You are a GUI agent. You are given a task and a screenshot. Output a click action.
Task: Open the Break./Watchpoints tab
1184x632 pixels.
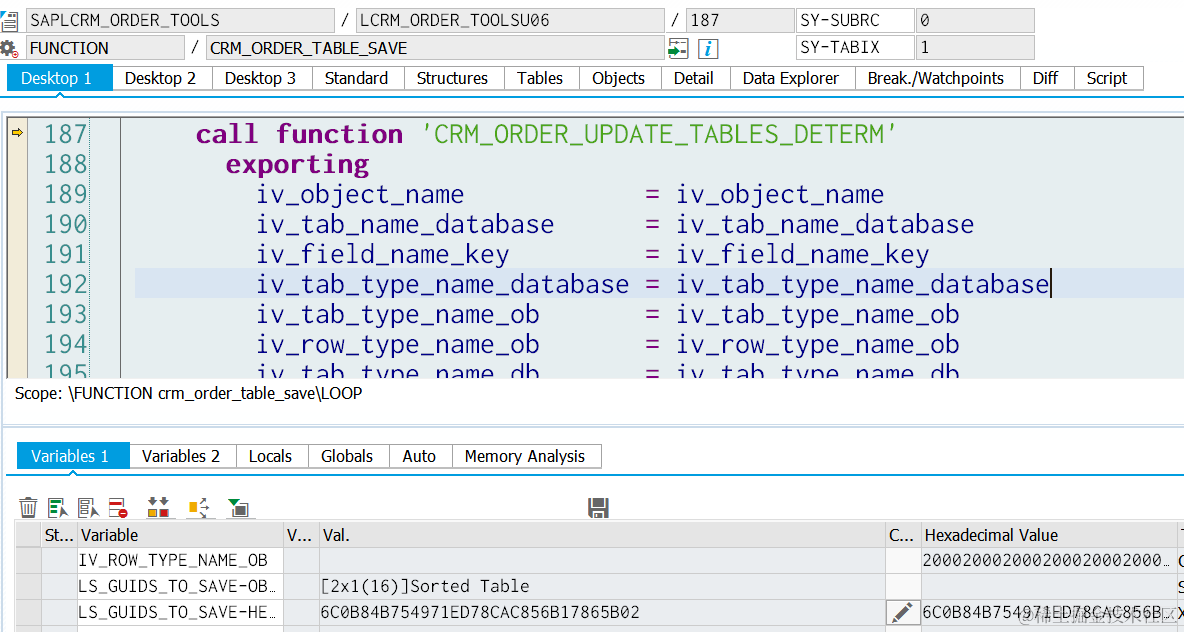(x=936, y=79)
